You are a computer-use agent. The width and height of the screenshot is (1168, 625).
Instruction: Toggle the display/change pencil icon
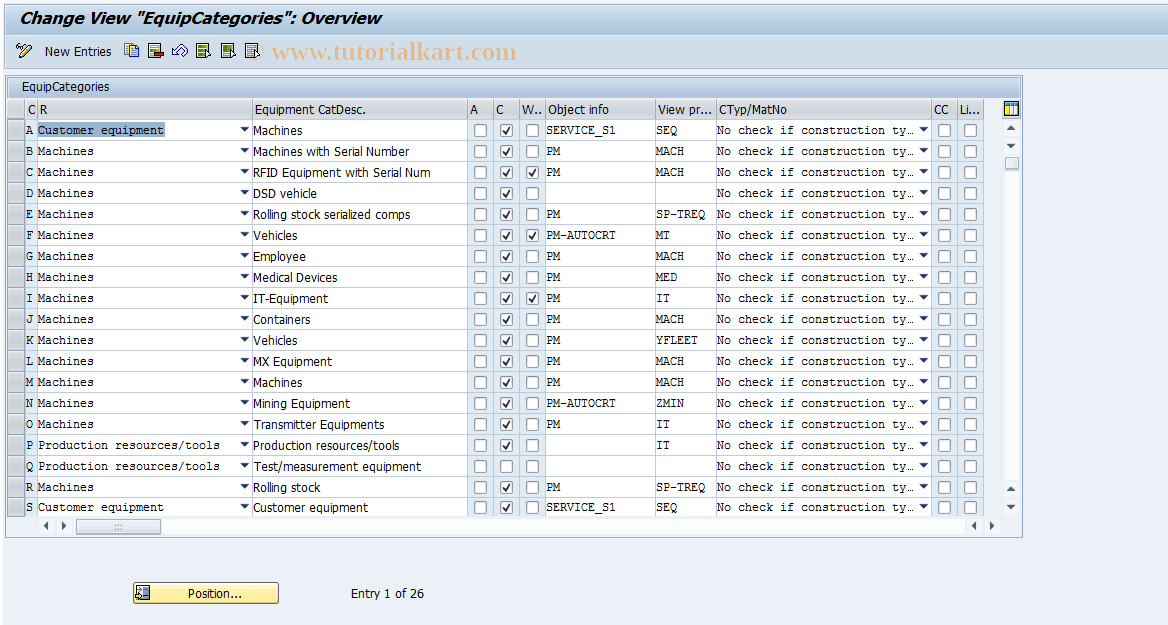point(24,51)
